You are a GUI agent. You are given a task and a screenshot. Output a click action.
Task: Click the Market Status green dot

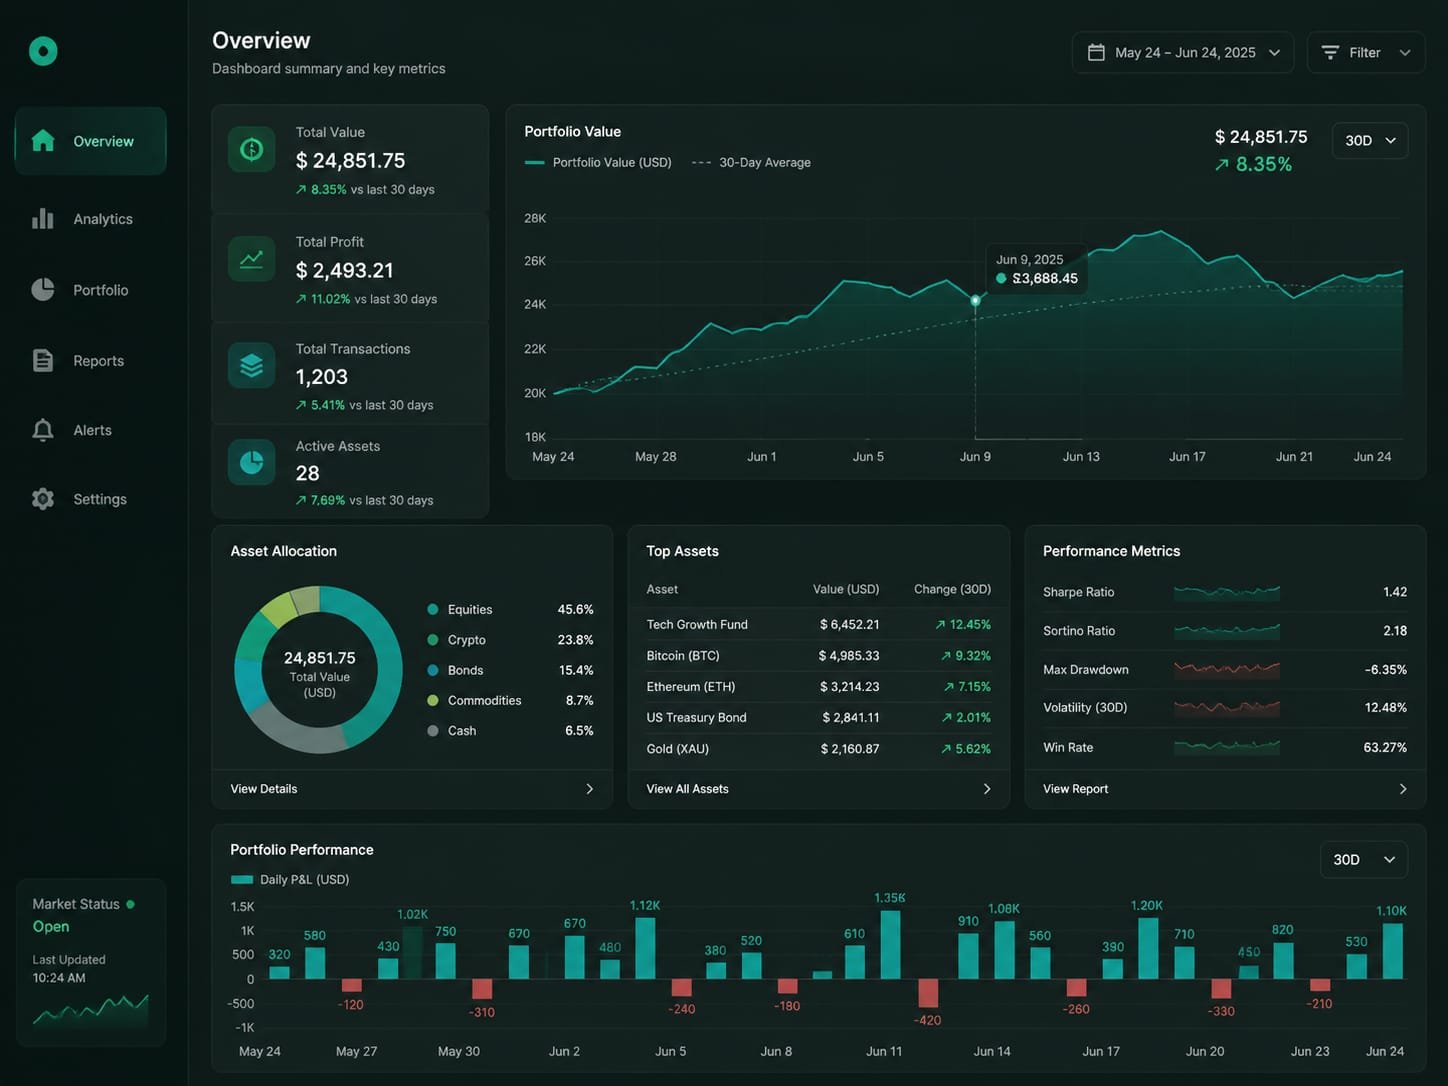[x=130, y=904]
